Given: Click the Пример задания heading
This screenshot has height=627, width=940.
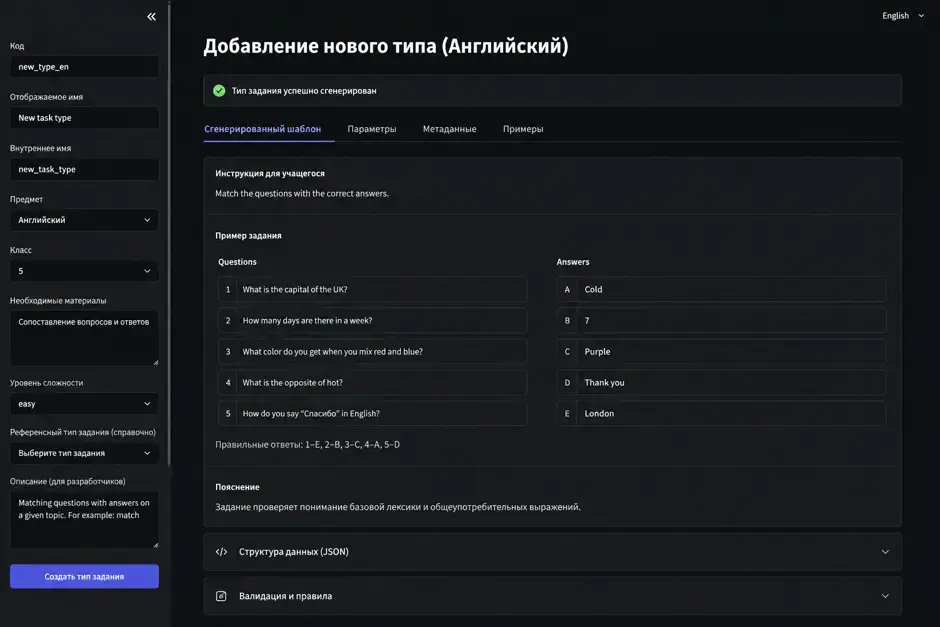Looking at the screenshot, I should [248, 236].
